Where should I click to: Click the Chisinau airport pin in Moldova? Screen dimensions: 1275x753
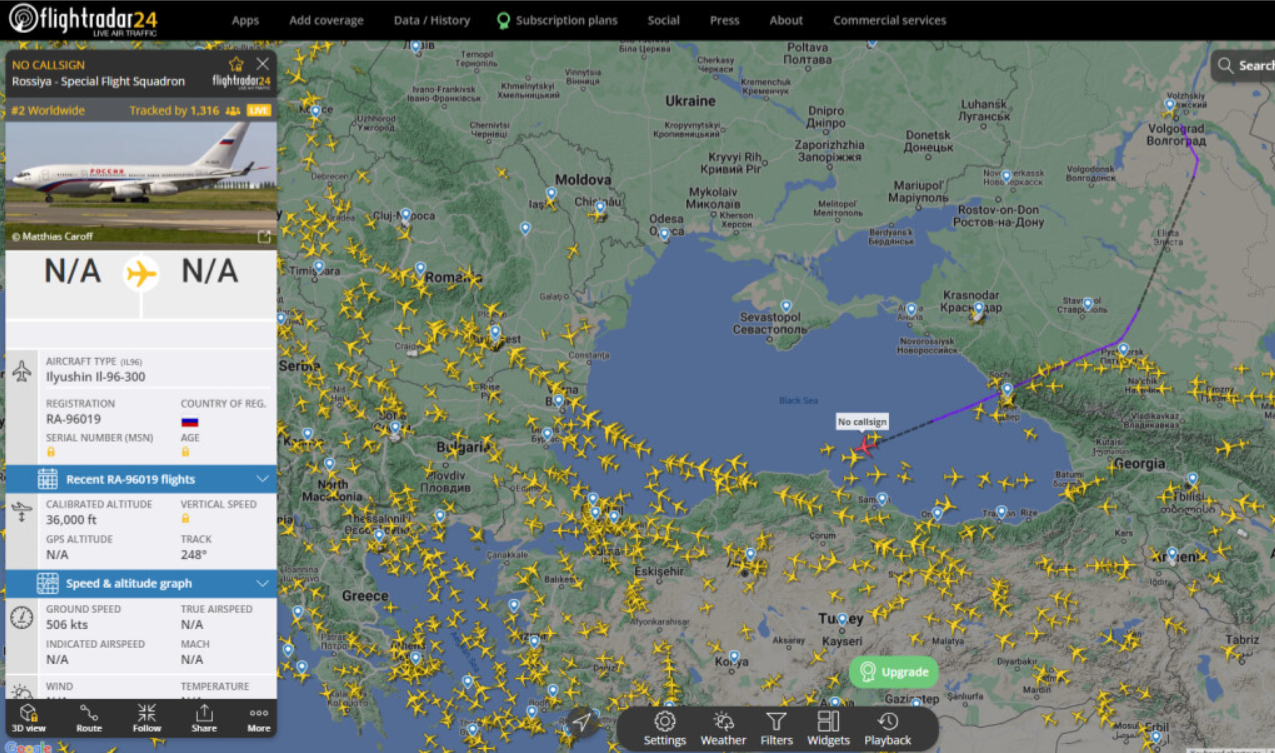pyautogui.click(x=600, y=208)
